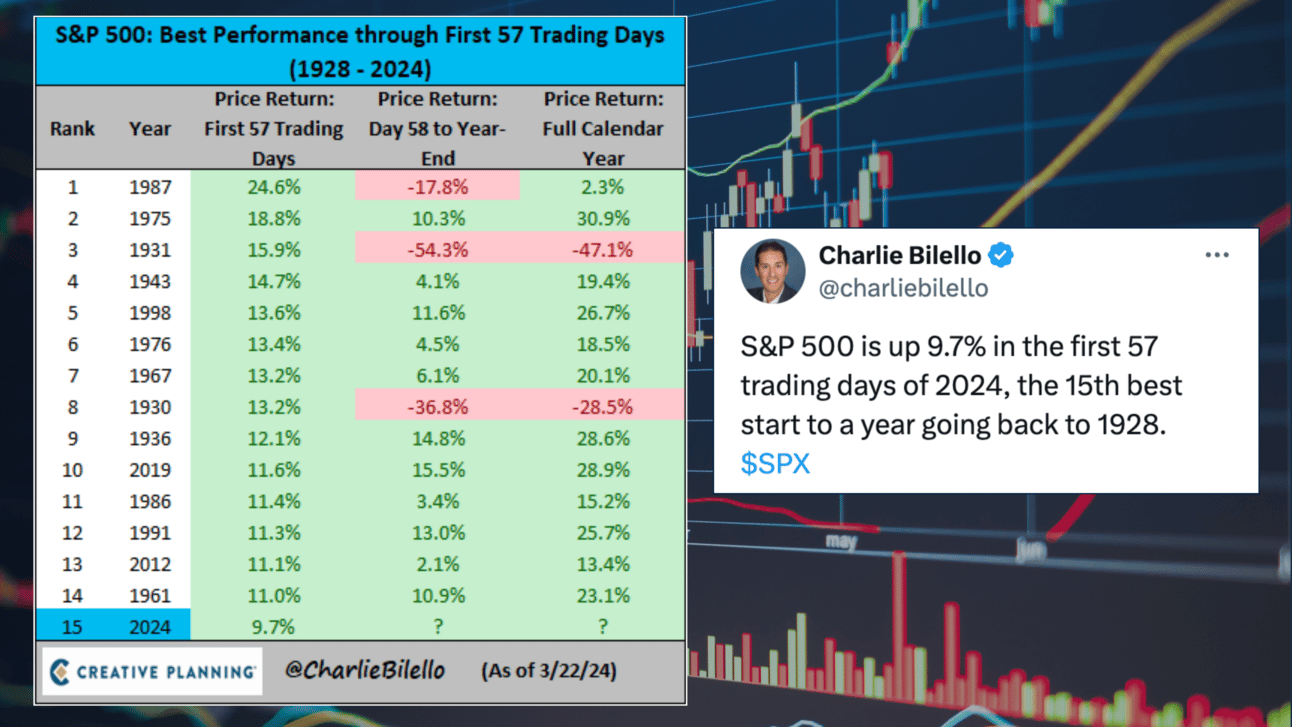Select the highlighted 2024 rank 15 row
1292x727 pixels.
[361, 627]
